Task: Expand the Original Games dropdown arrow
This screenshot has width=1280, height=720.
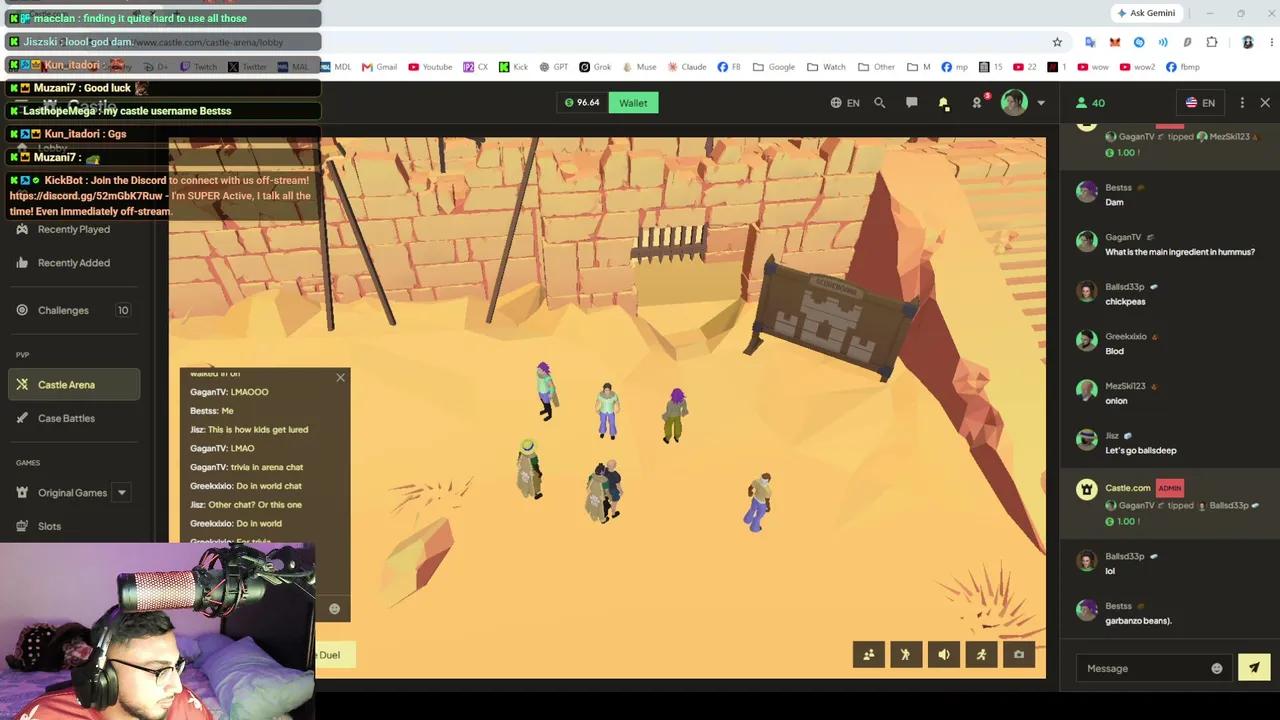Action: click(x=122, y=492)
